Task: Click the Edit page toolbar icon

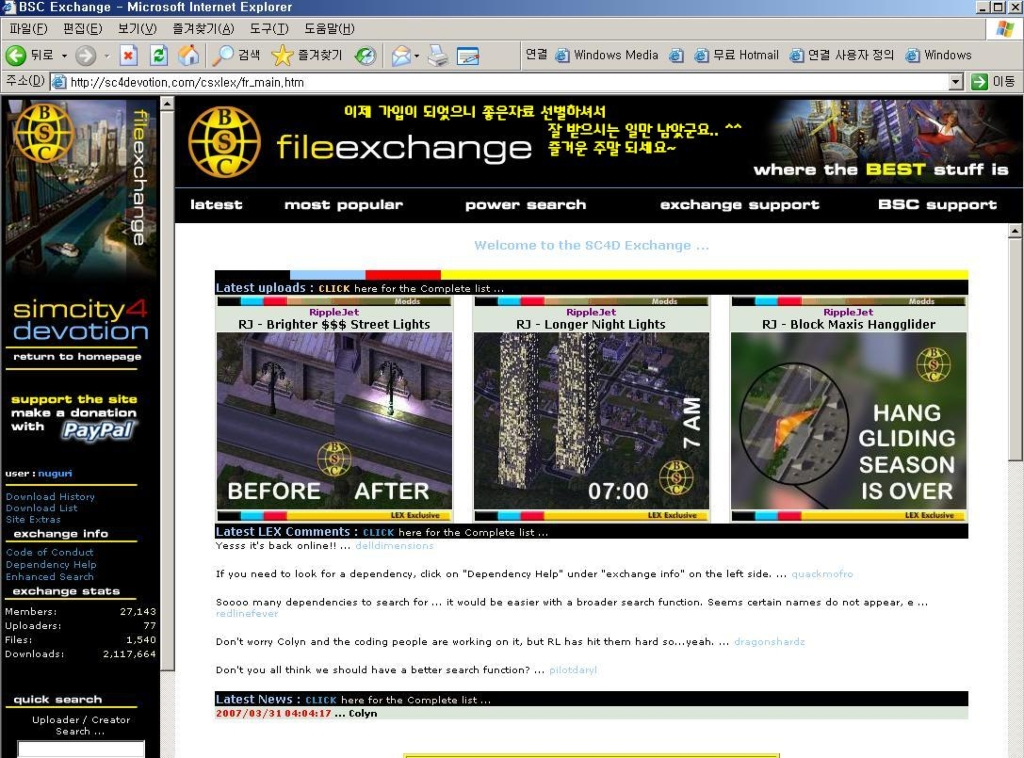Action: pyautogui.click(x=468, y=55)
